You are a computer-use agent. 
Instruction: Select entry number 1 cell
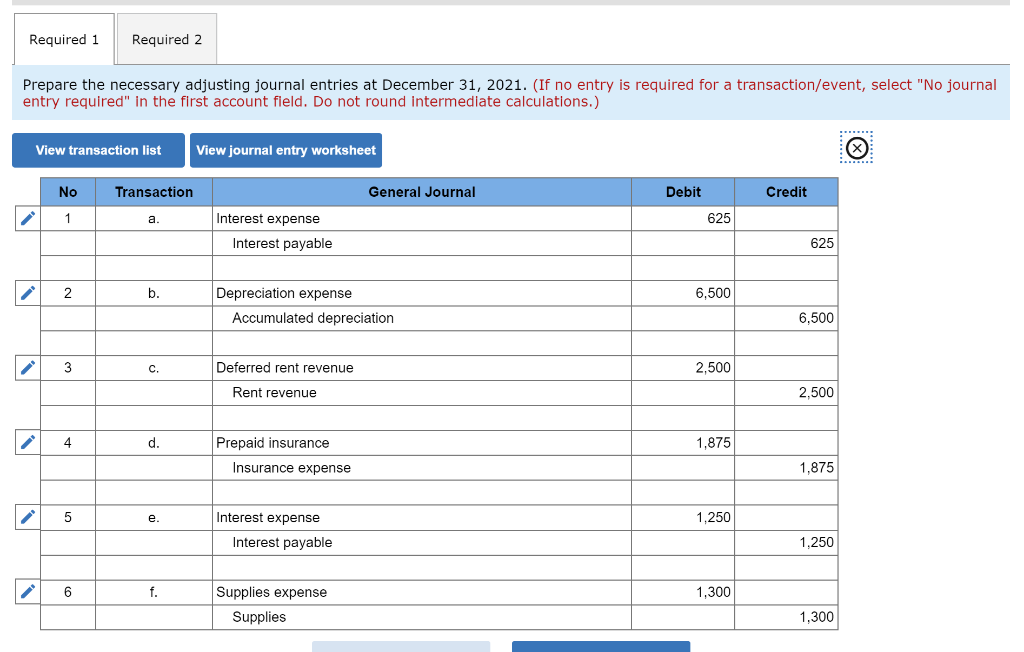point(68,218)
